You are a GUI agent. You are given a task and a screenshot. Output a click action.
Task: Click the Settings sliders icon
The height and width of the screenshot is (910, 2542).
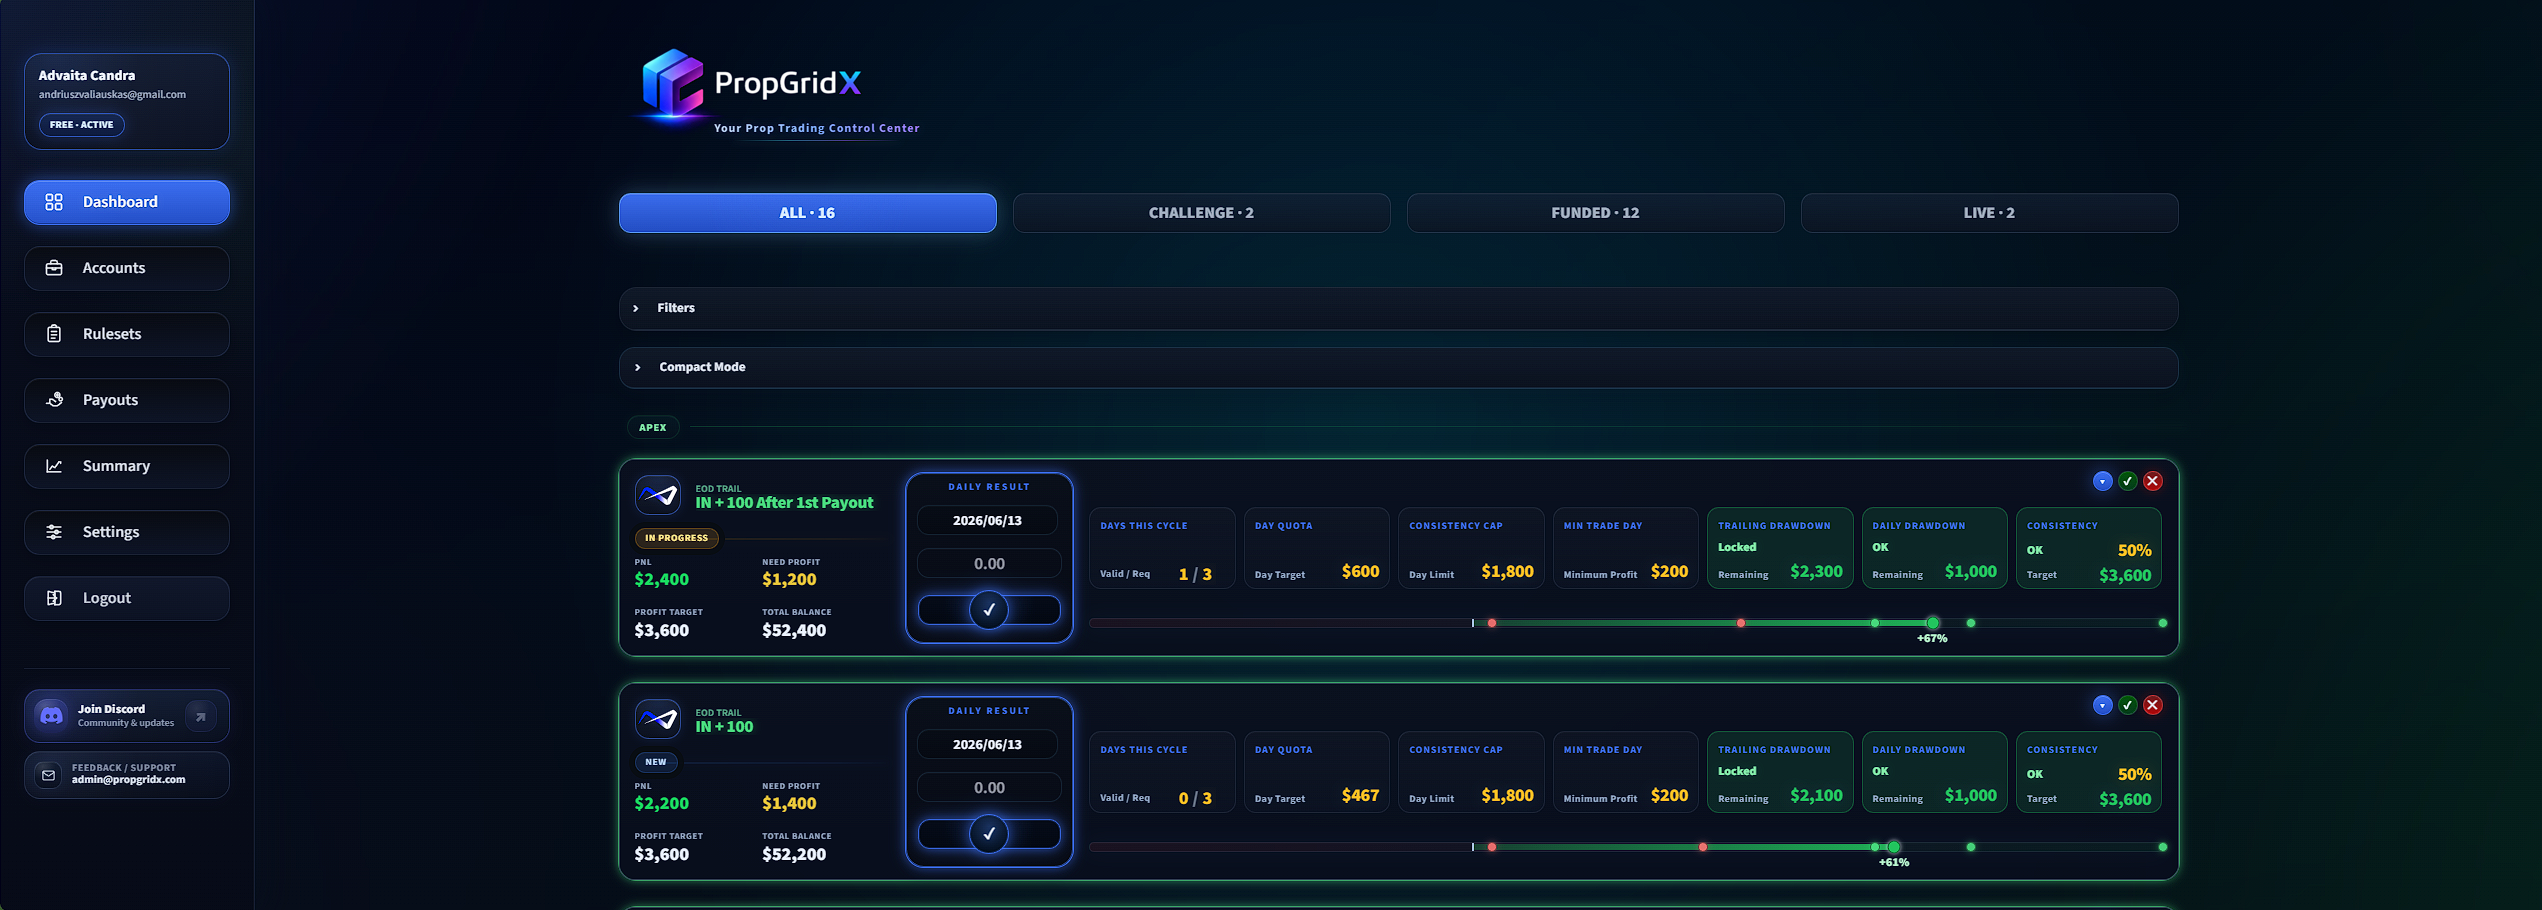pyautogui.click(x=54, y=532)
